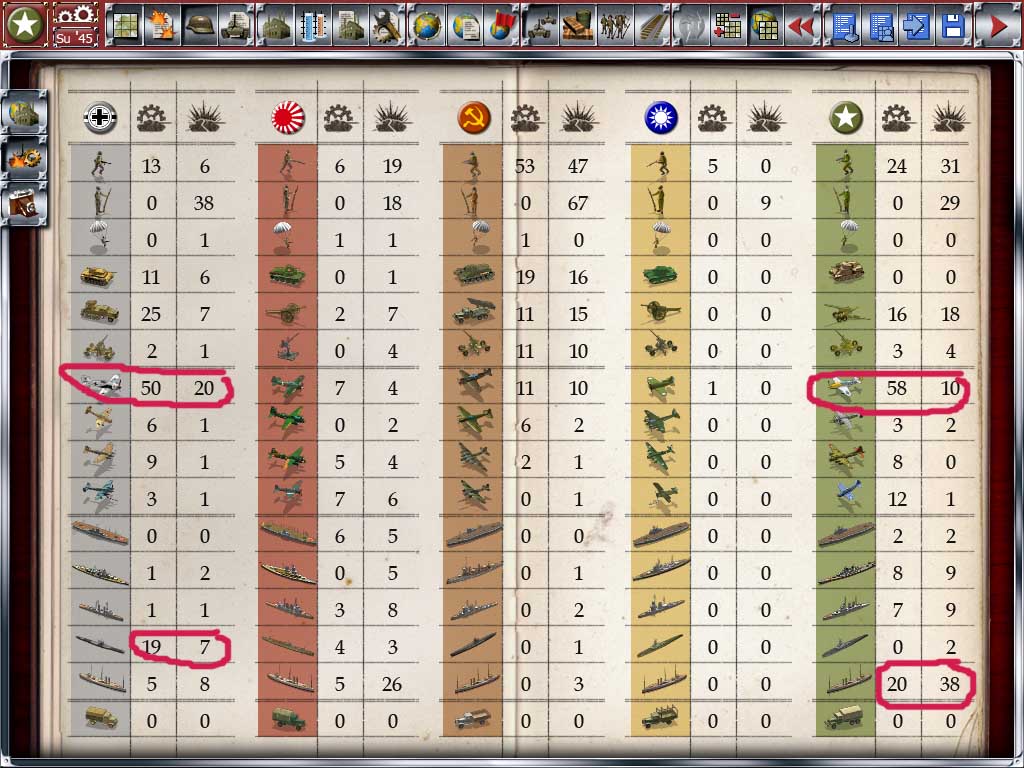Select the factory production sidebar tab

point(24,113)
